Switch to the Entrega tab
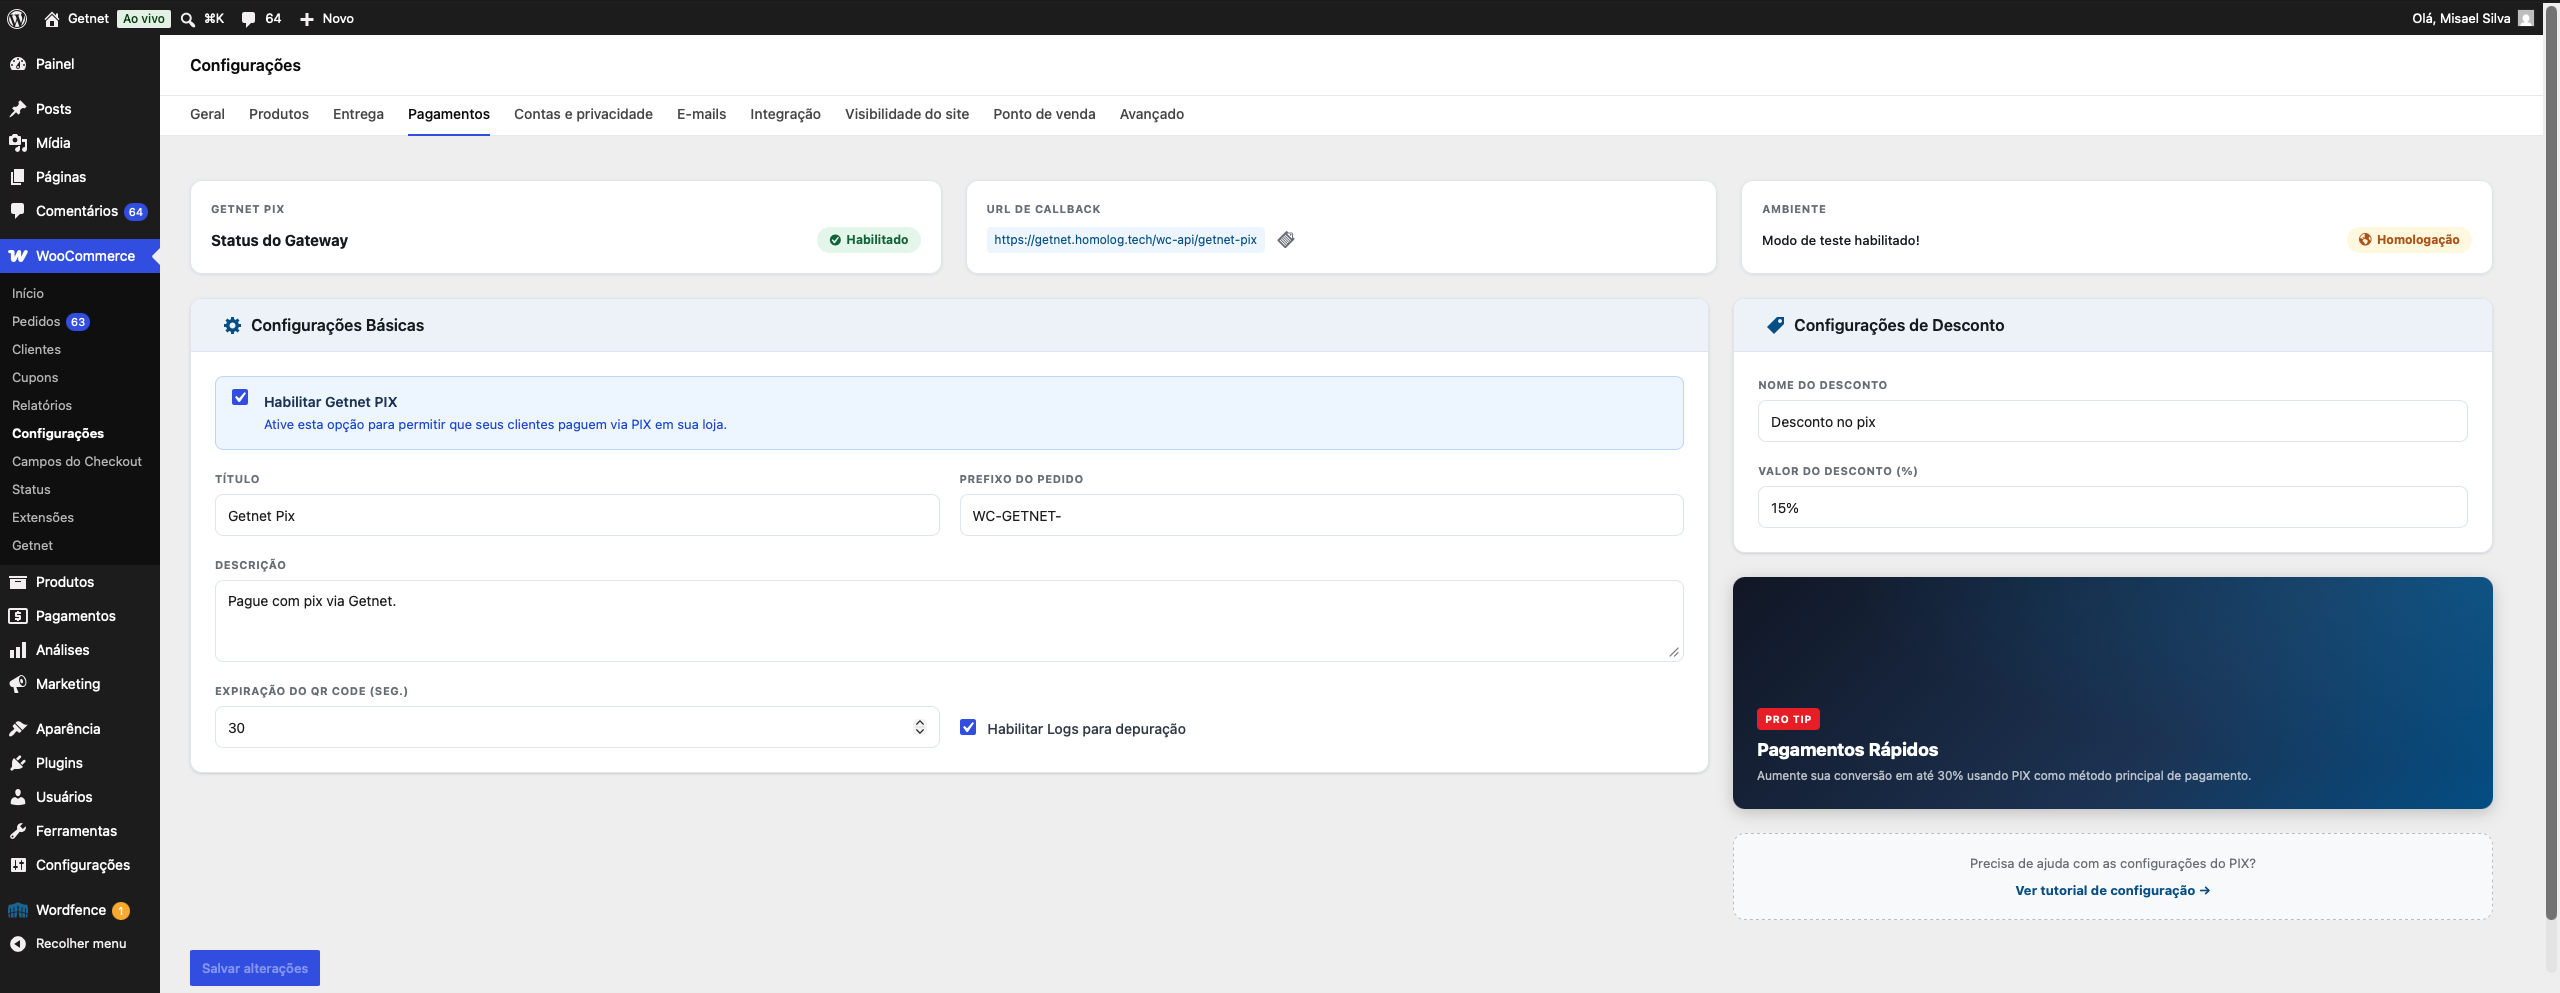The height and width of the screenshot is (993, 2560). click(358, 114)
